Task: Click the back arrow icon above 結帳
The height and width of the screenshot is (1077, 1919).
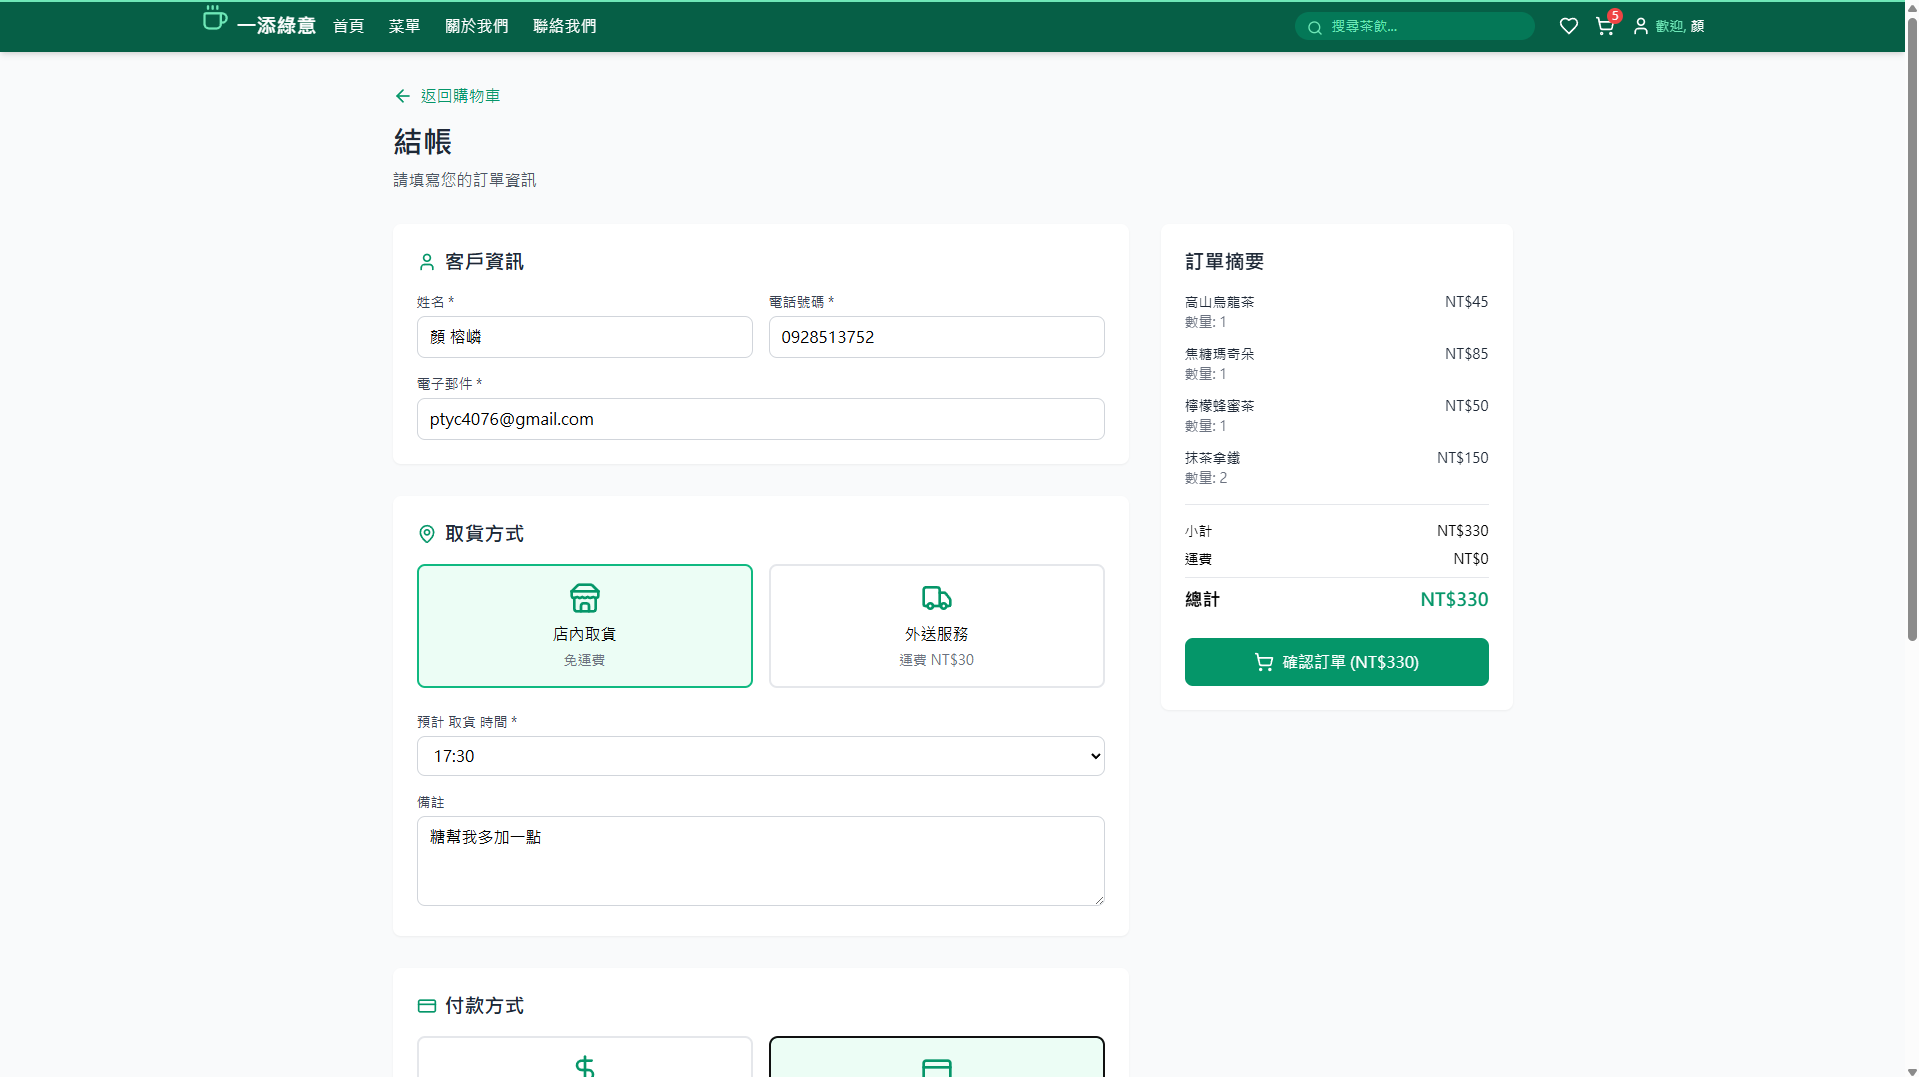Action: pyautogui.click(x=402, y=96)
